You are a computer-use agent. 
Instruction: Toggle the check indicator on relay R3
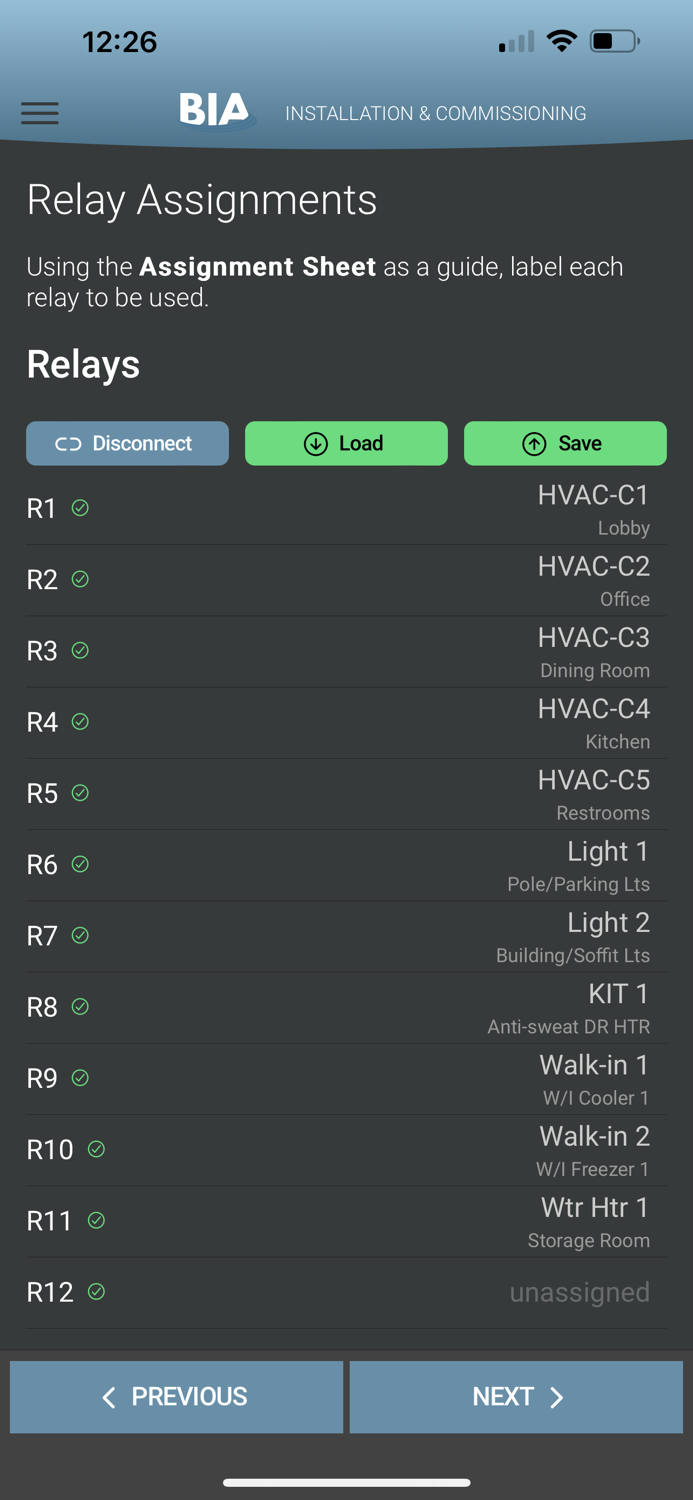(x=80, y=650)
